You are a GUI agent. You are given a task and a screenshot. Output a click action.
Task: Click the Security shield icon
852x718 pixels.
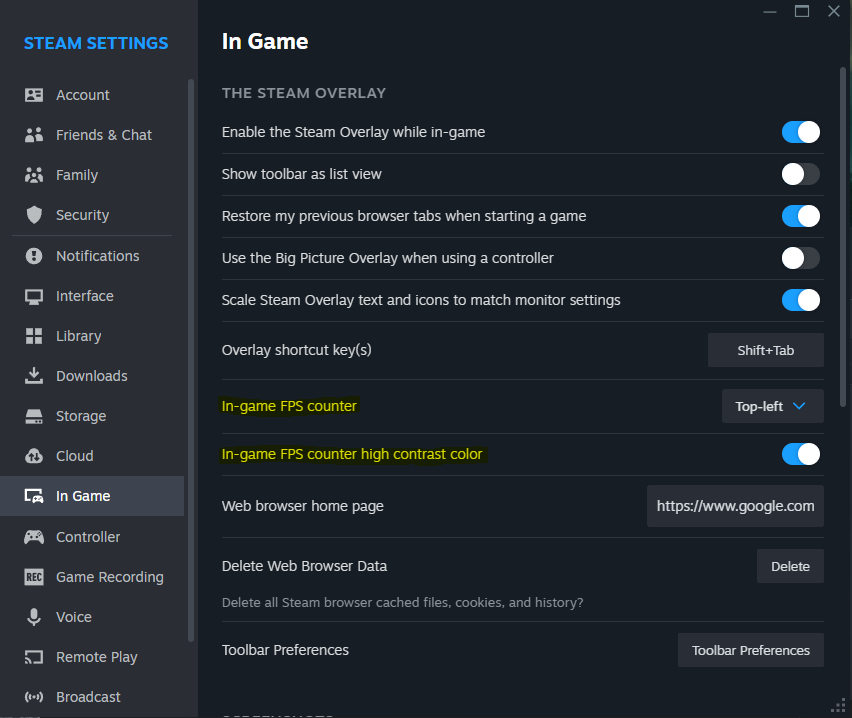coord(34,215)
